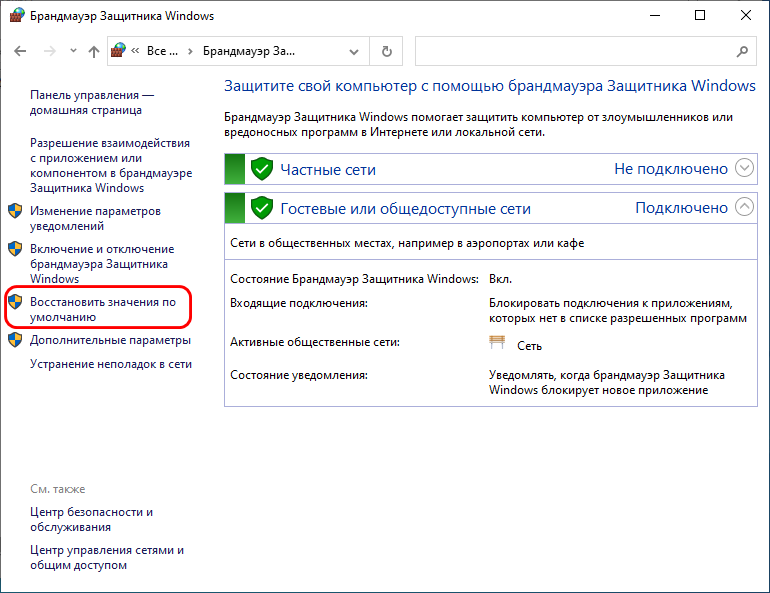This screenshot has width=770, height=593.
Task: Collapse the 'Гостевые или общедоступные сети' section chevron
Action: coord(744,207)
